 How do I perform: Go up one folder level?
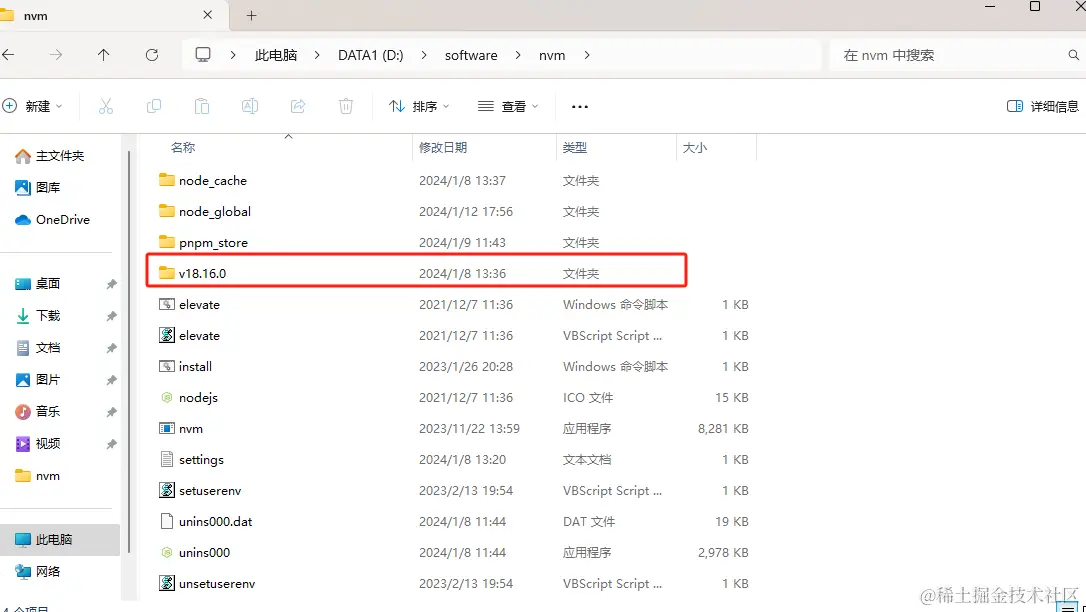(x=103, y=55)
